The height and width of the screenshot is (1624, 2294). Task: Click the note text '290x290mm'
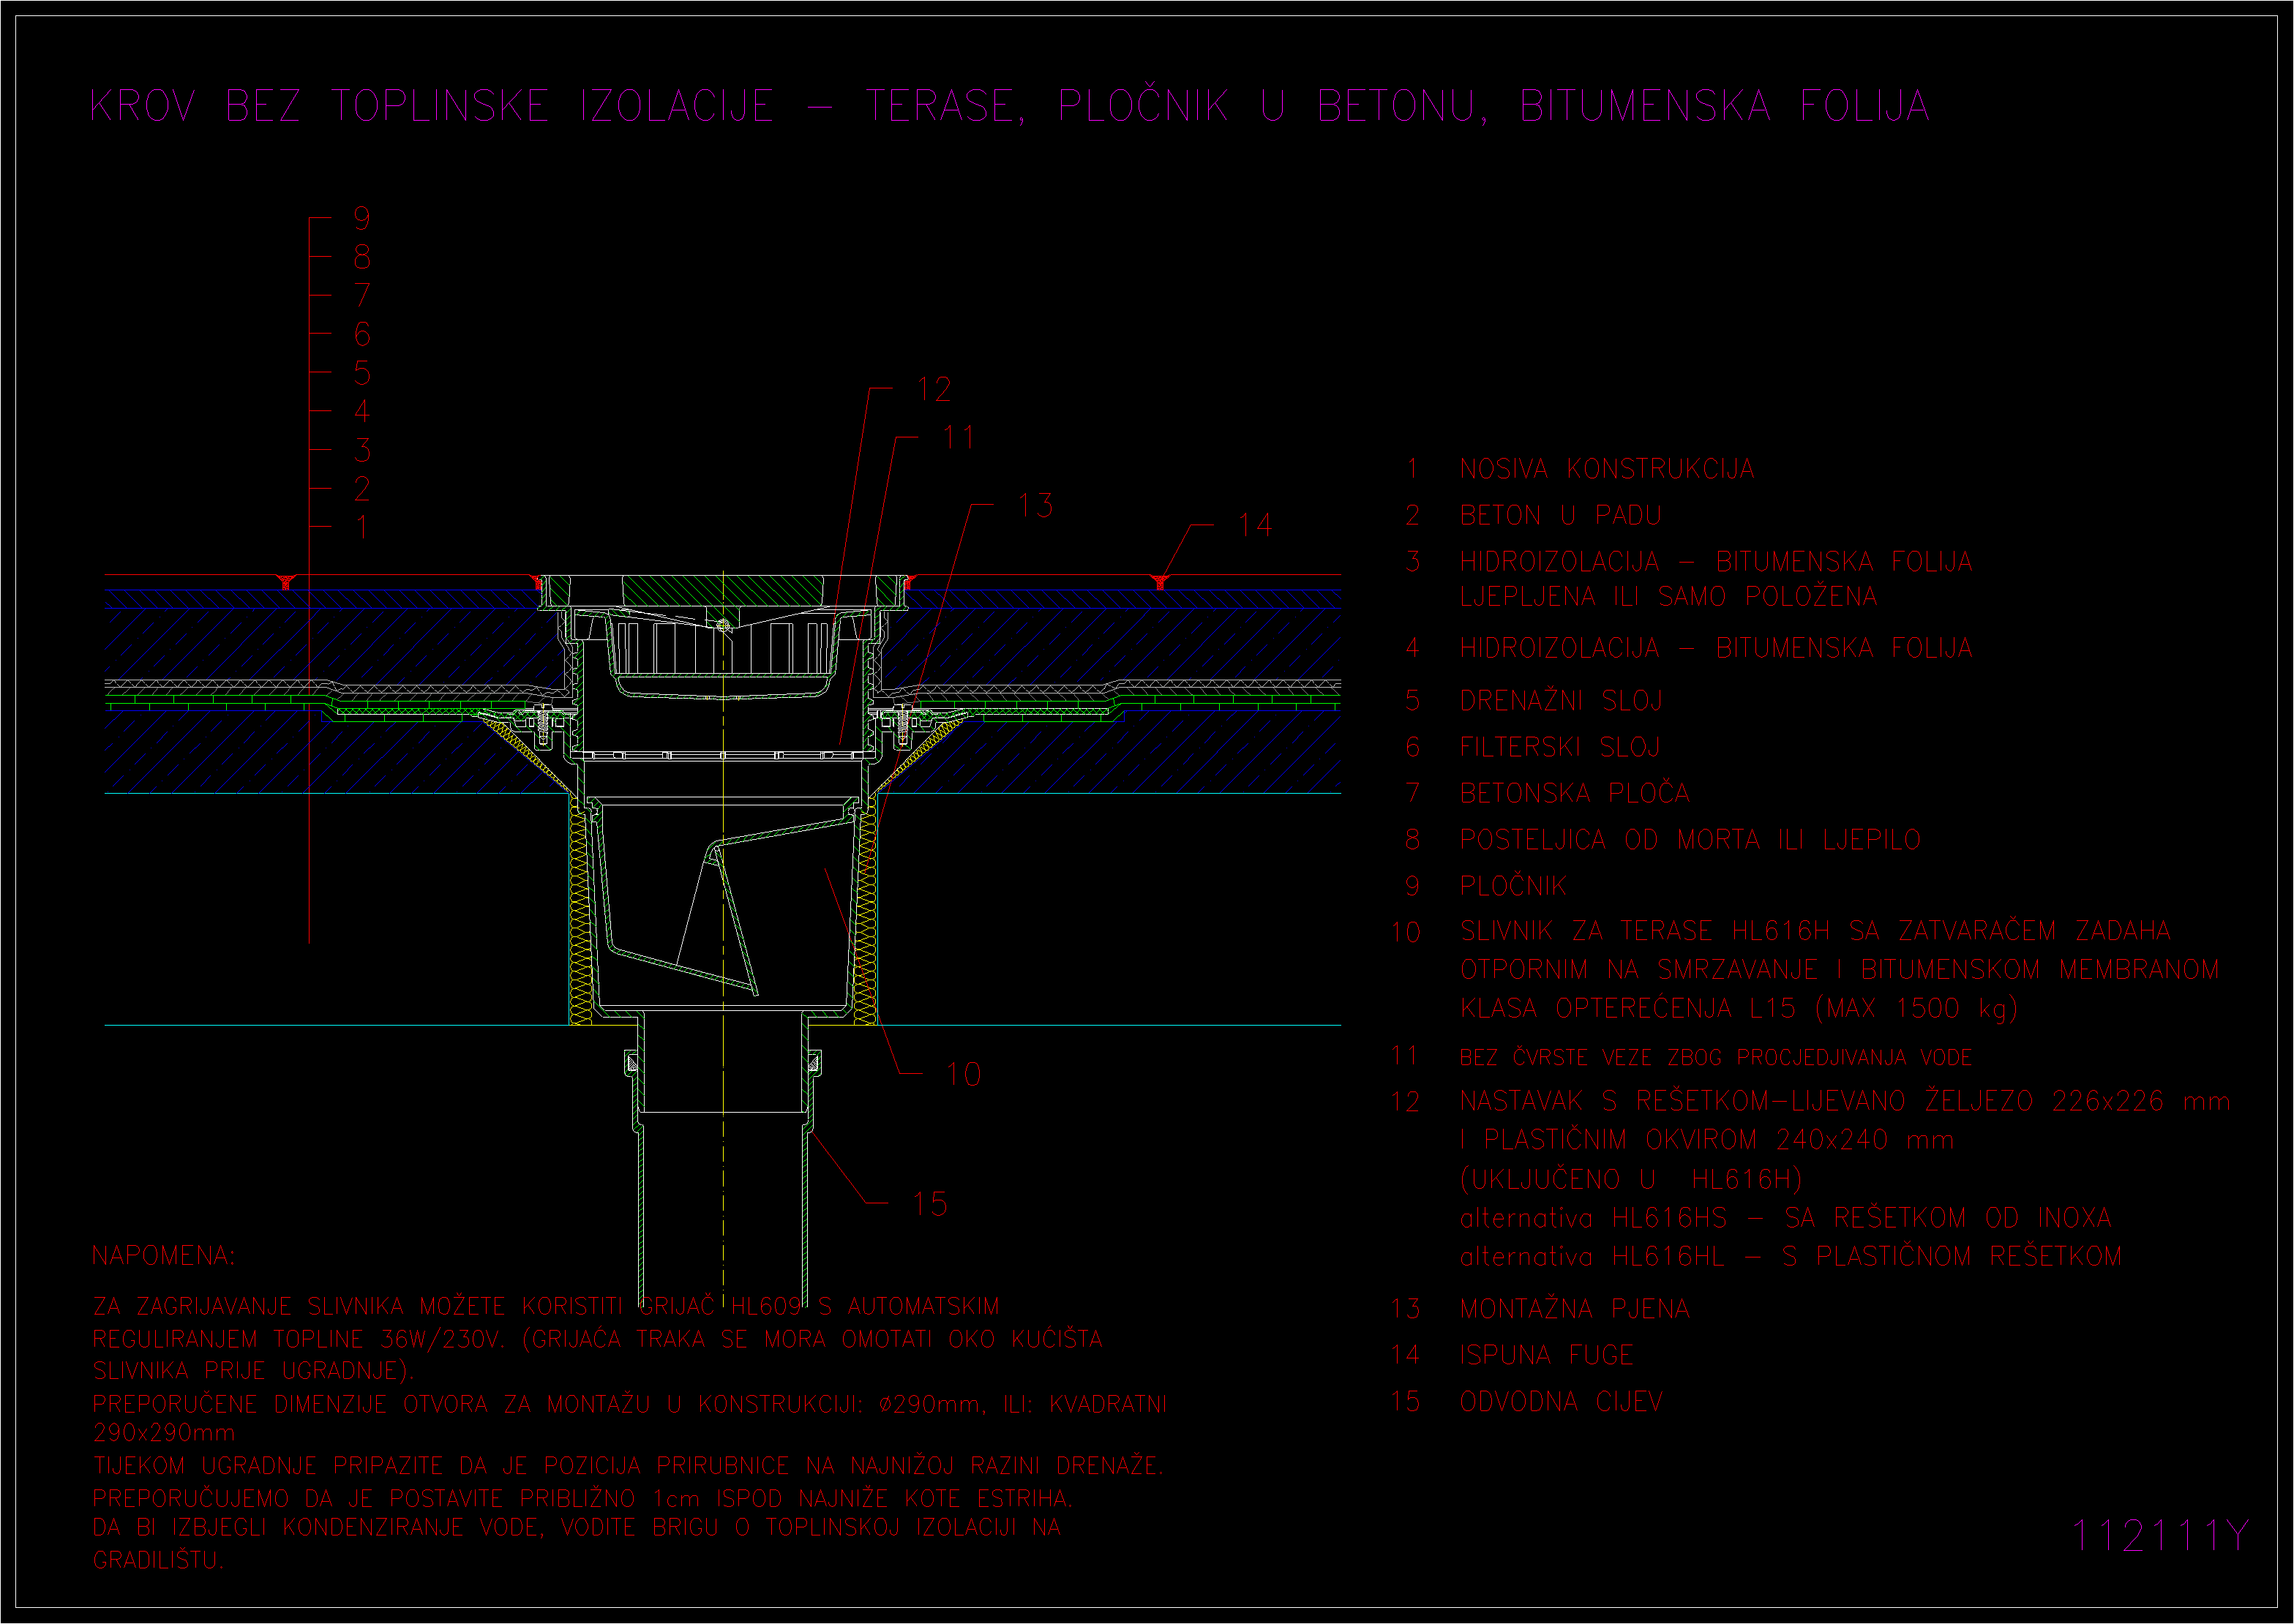click(164, 1433)
